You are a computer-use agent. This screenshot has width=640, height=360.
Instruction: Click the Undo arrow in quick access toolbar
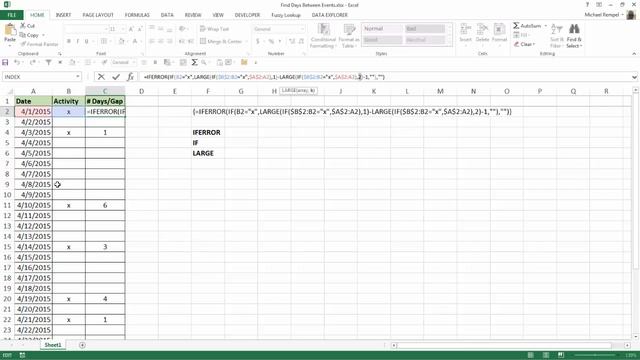tap(17, 62)
